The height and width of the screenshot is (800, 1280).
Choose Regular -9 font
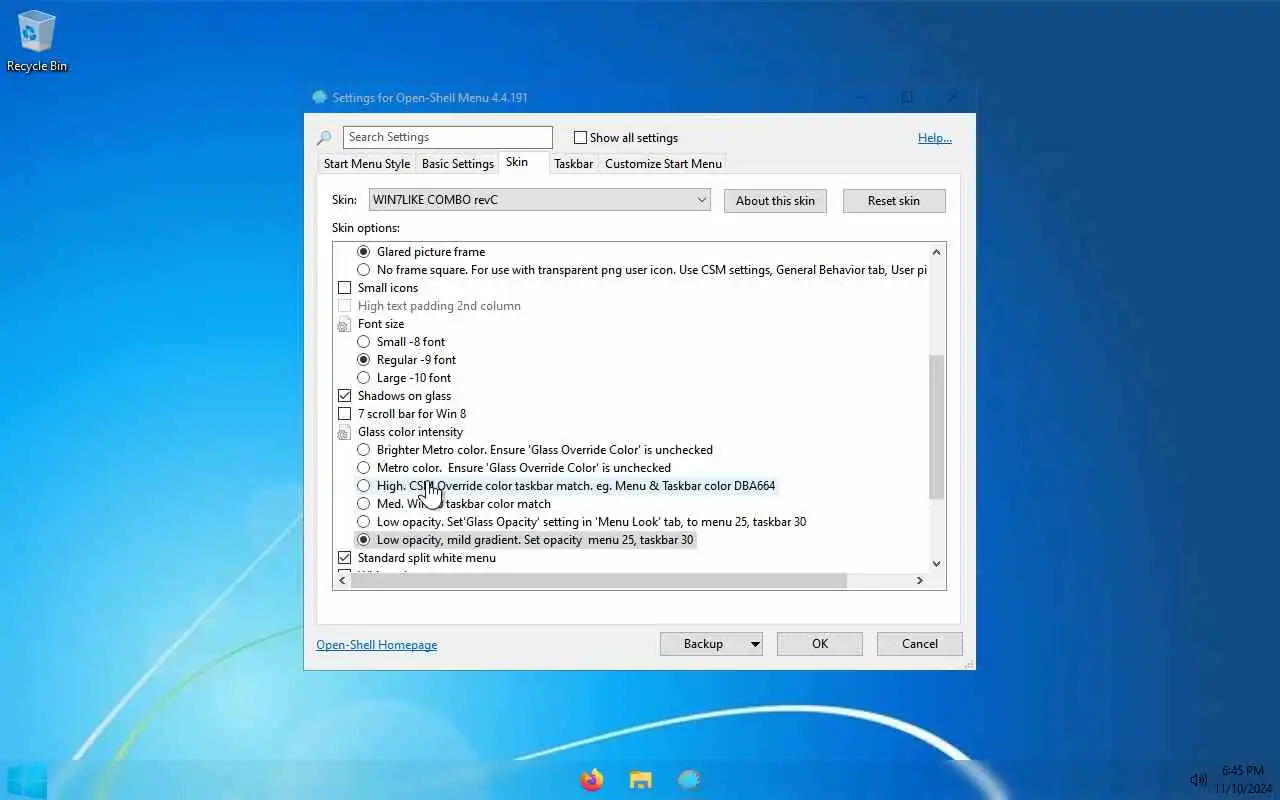click(x=364, y=360)
